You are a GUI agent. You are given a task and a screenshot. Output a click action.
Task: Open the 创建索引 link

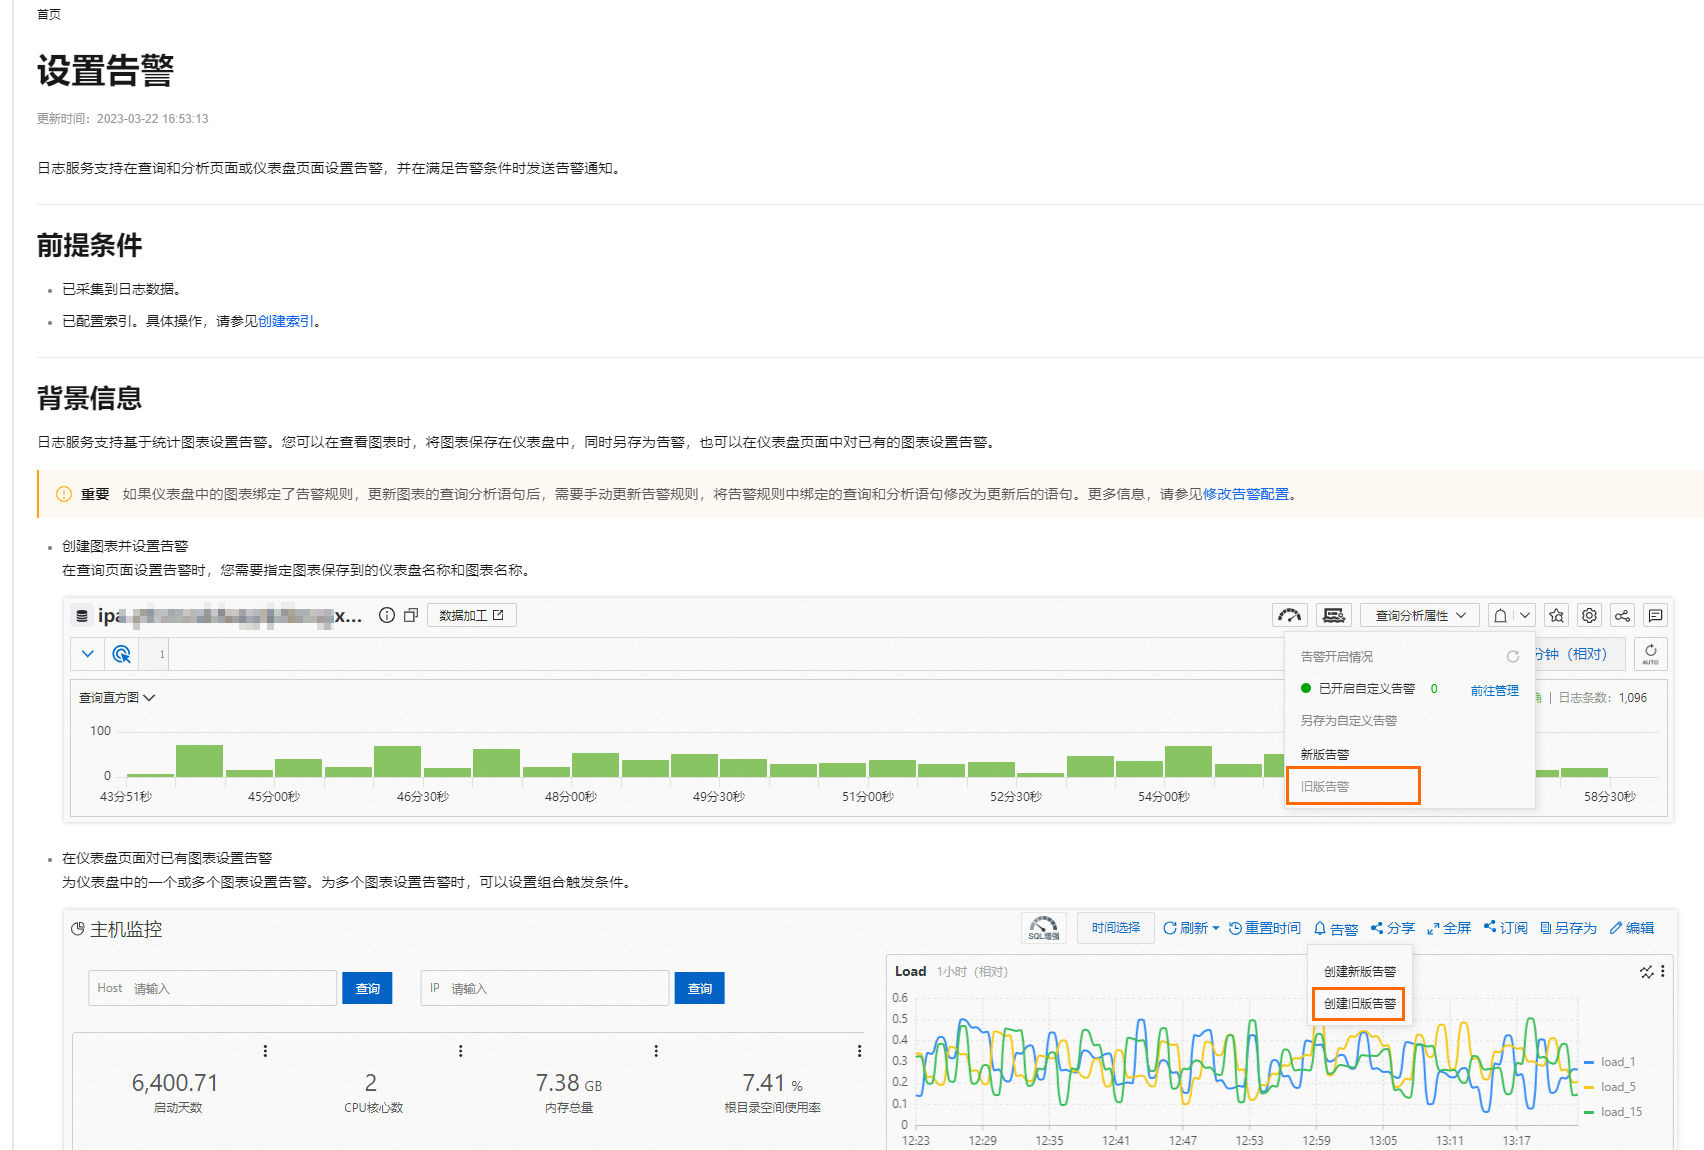pyautogui.click(x=286, y=322)
